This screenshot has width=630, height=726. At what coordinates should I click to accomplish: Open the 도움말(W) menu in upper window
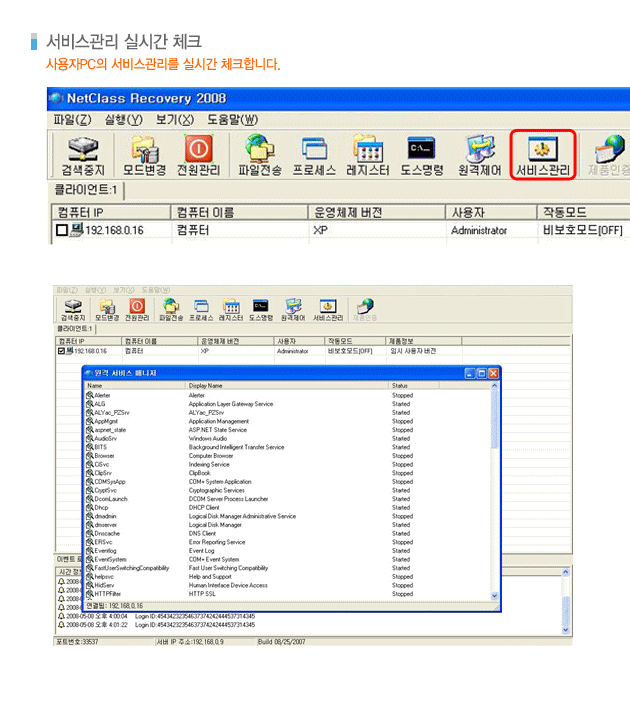232,120
